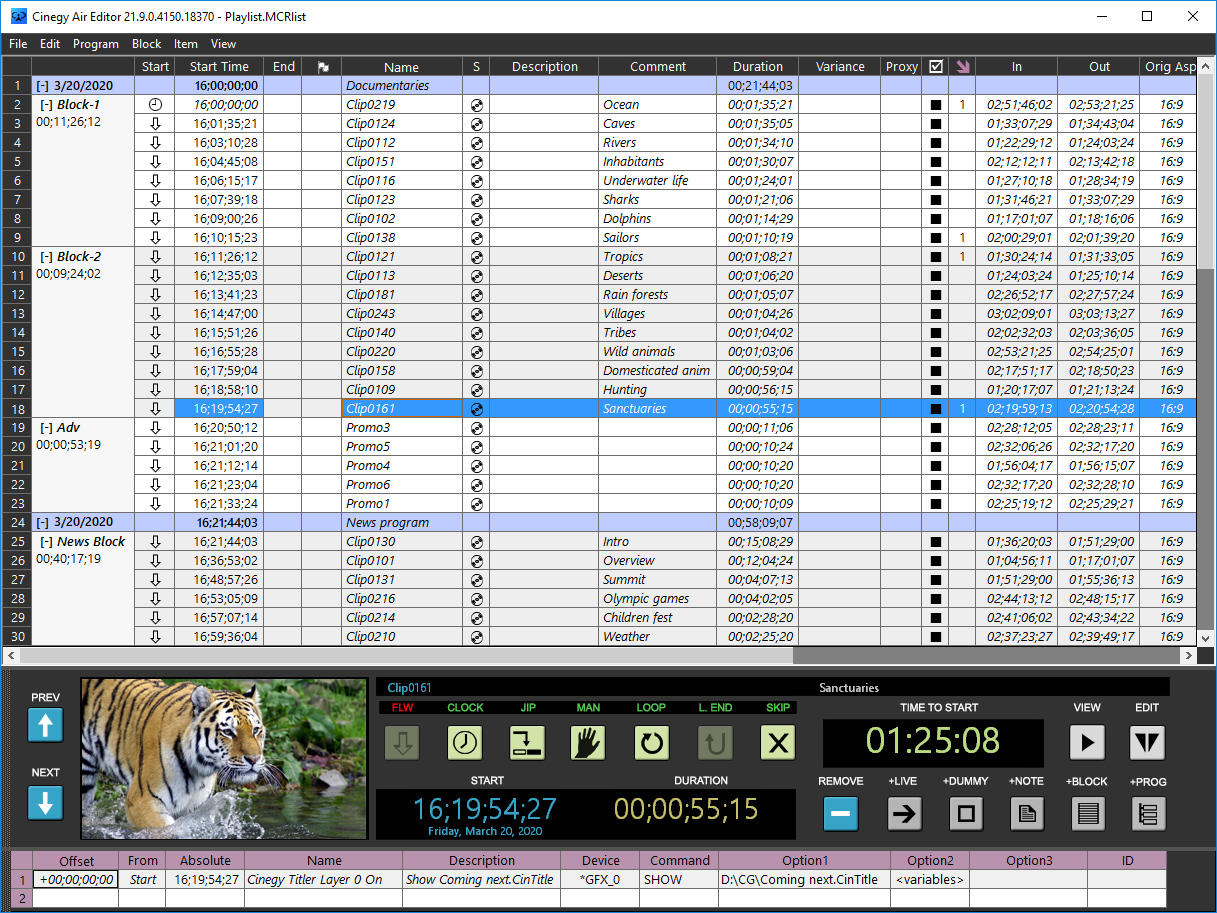Click the pink arrow column header icon
The image size is (1217, 913).
click(x=962, y=67)
